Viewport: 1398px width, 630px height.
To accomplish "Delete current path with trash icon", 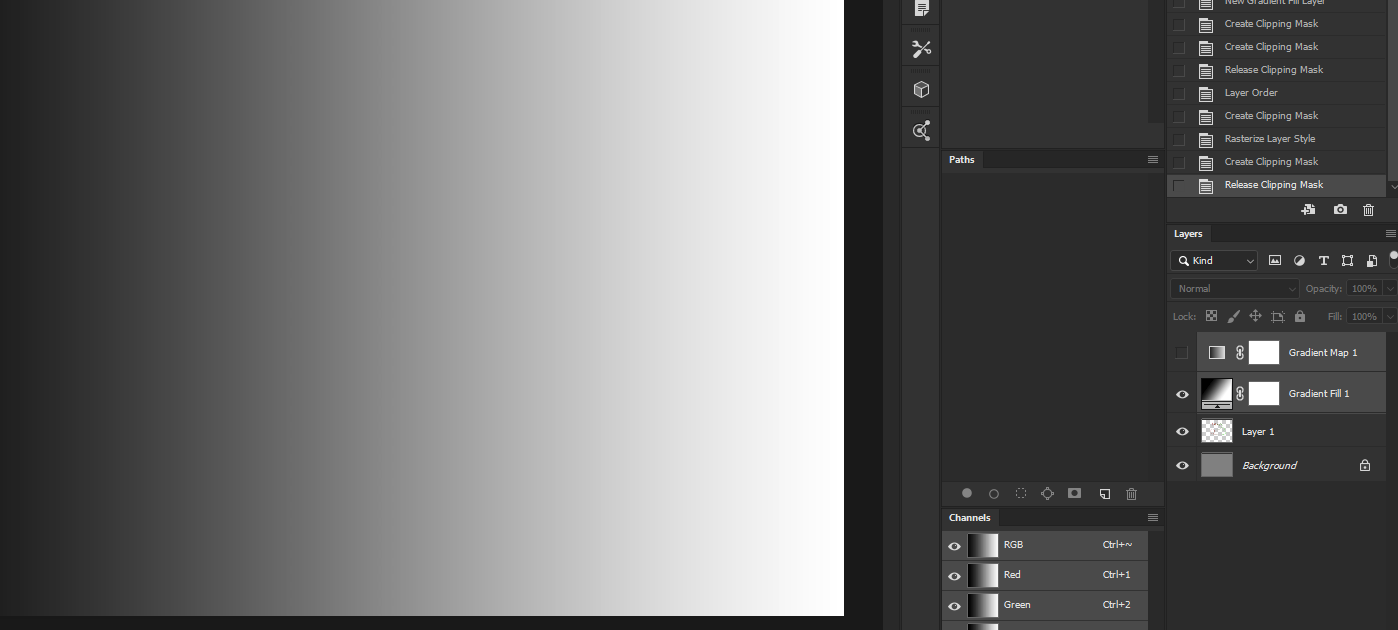I will click(1132, 493).
